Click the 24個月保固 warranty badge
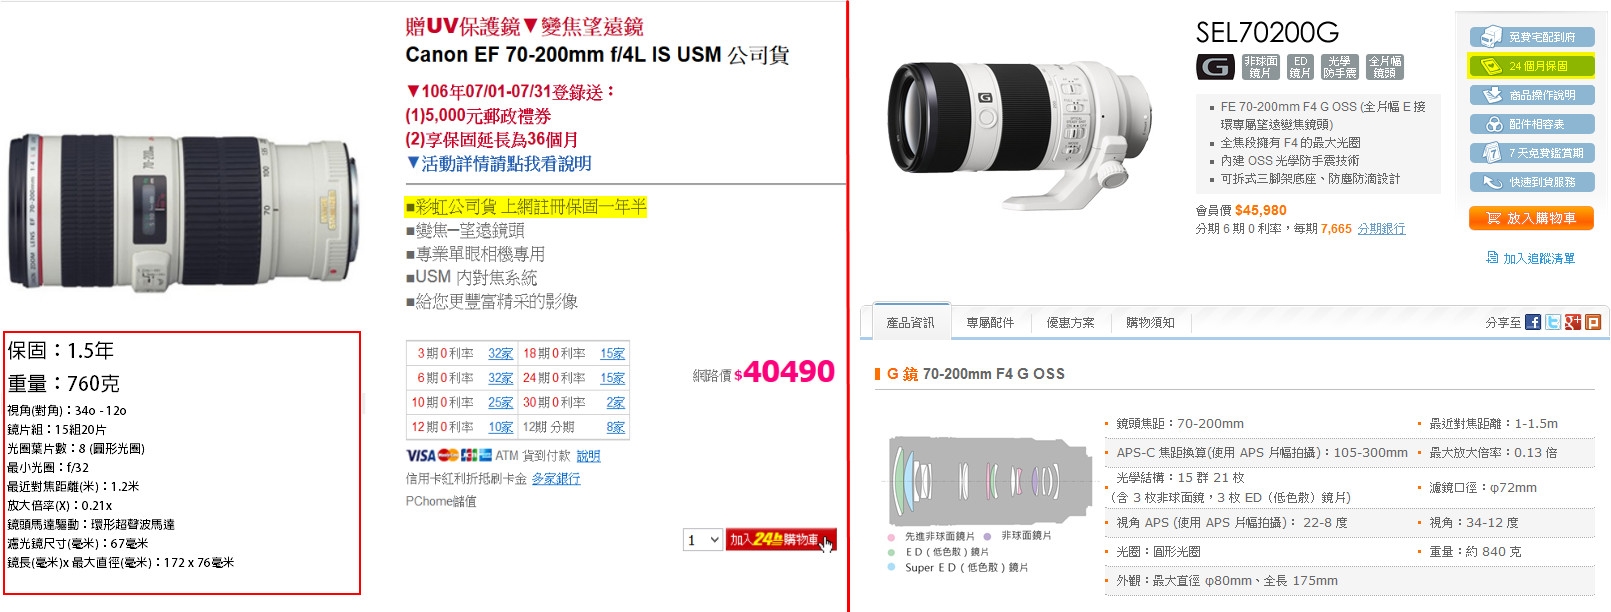The width and height of the screenshot is (1611, 612). 1532,66
